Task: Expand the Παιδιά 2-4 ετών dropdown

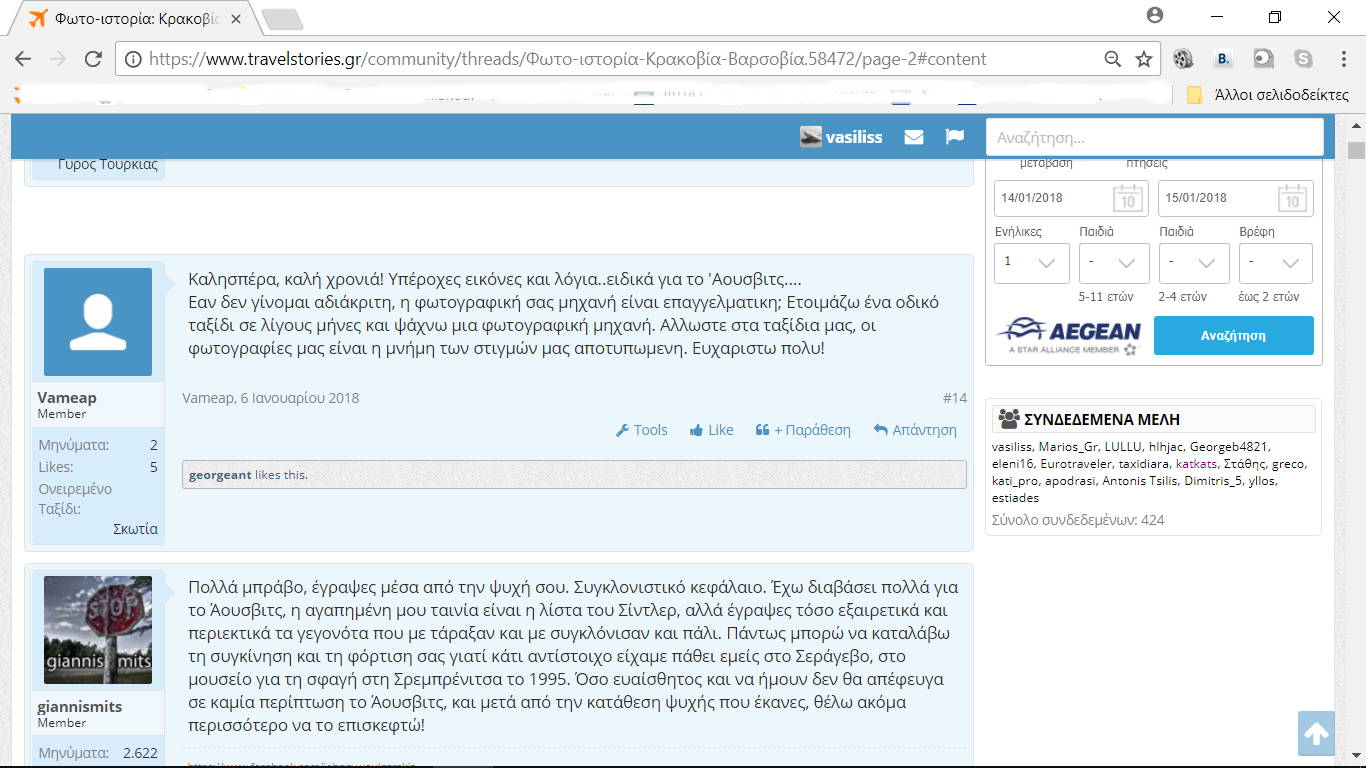Action: pyautogui.click(x=1194, y=263)
